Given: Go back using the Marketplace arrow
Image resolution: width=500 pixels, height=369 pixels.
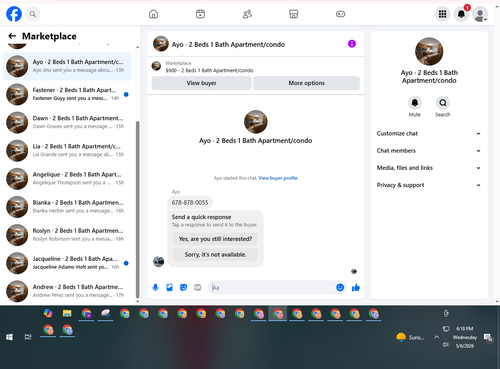Looking at the screenshot, I should click(12, 36).
